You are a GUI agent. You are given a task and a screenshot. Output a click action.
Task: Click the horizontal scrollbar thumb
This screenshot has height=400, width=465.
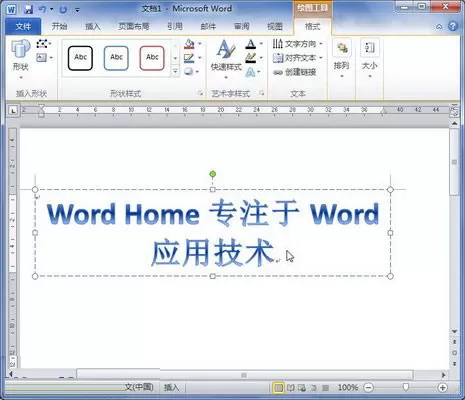tap(245, 375)
